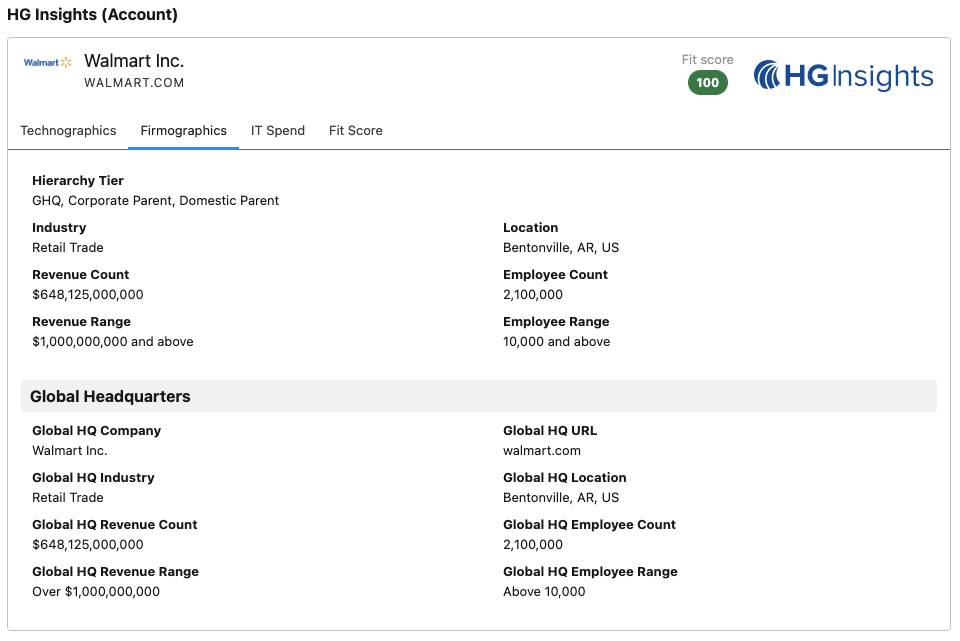Open the IT Spend tab
The image size is (960, 641).
coord(277,130)
